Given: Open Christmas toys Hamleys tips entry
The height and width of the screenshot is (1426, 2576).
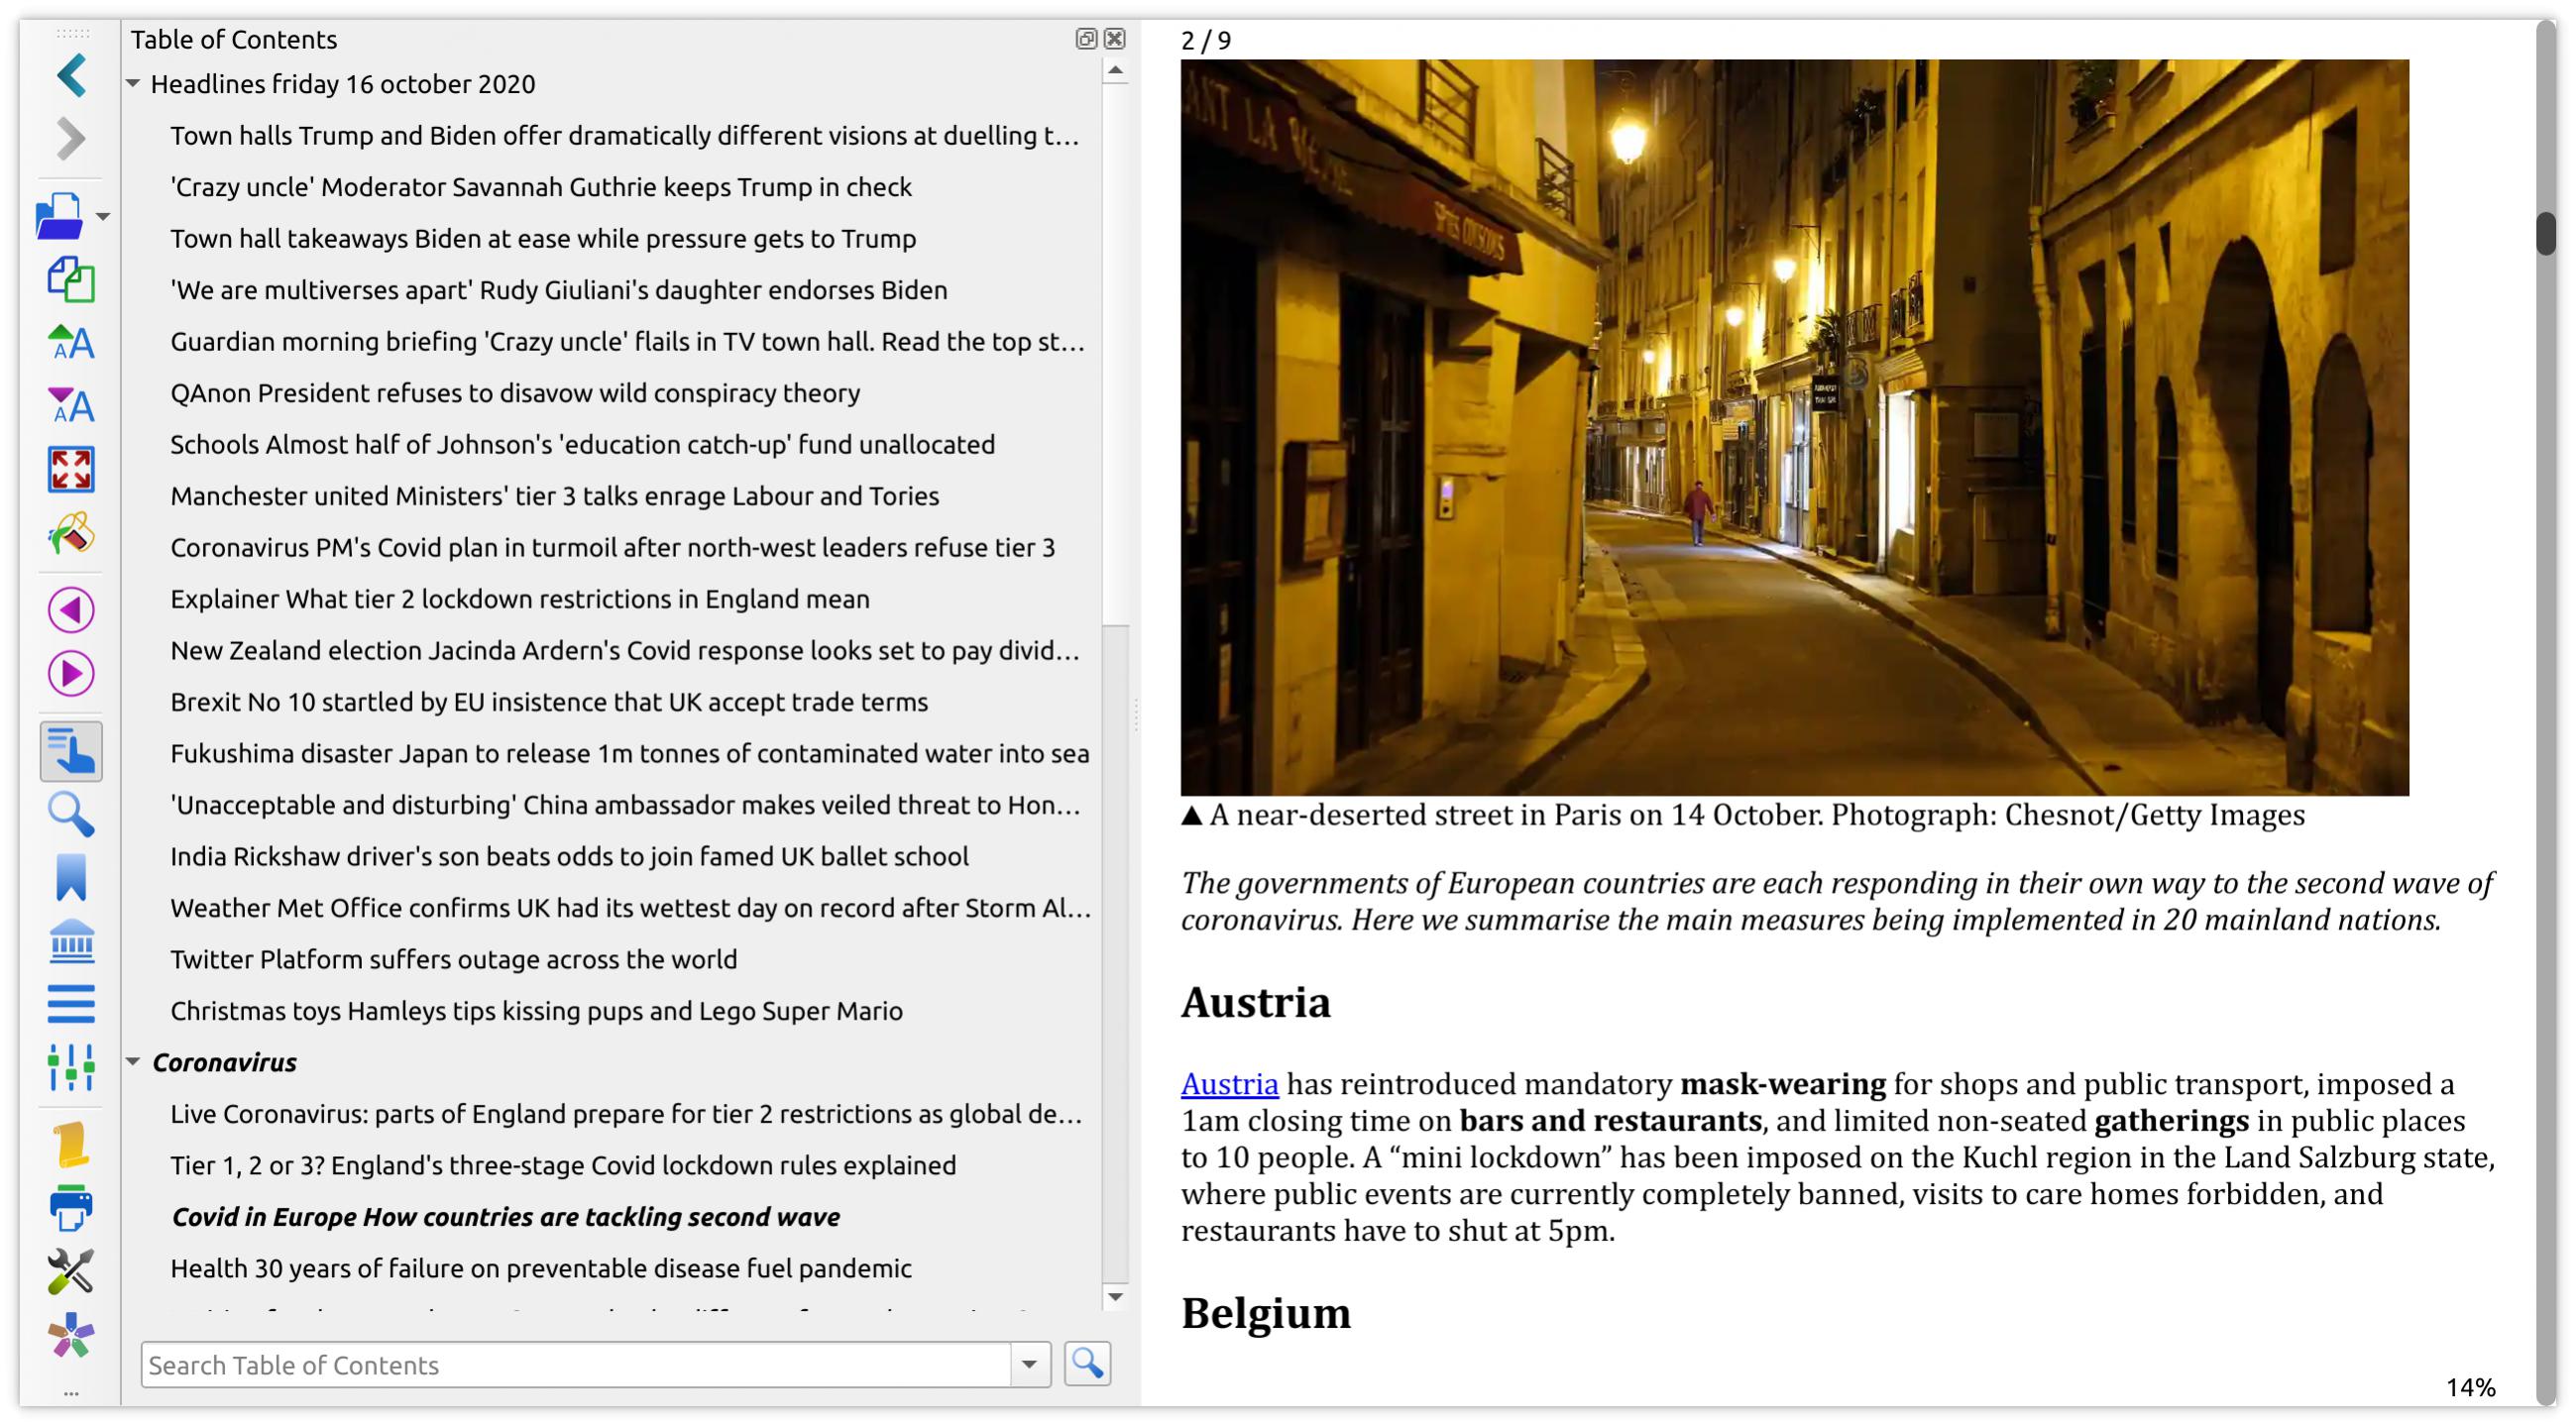Looking at the screenshot, I should 537,1011.
